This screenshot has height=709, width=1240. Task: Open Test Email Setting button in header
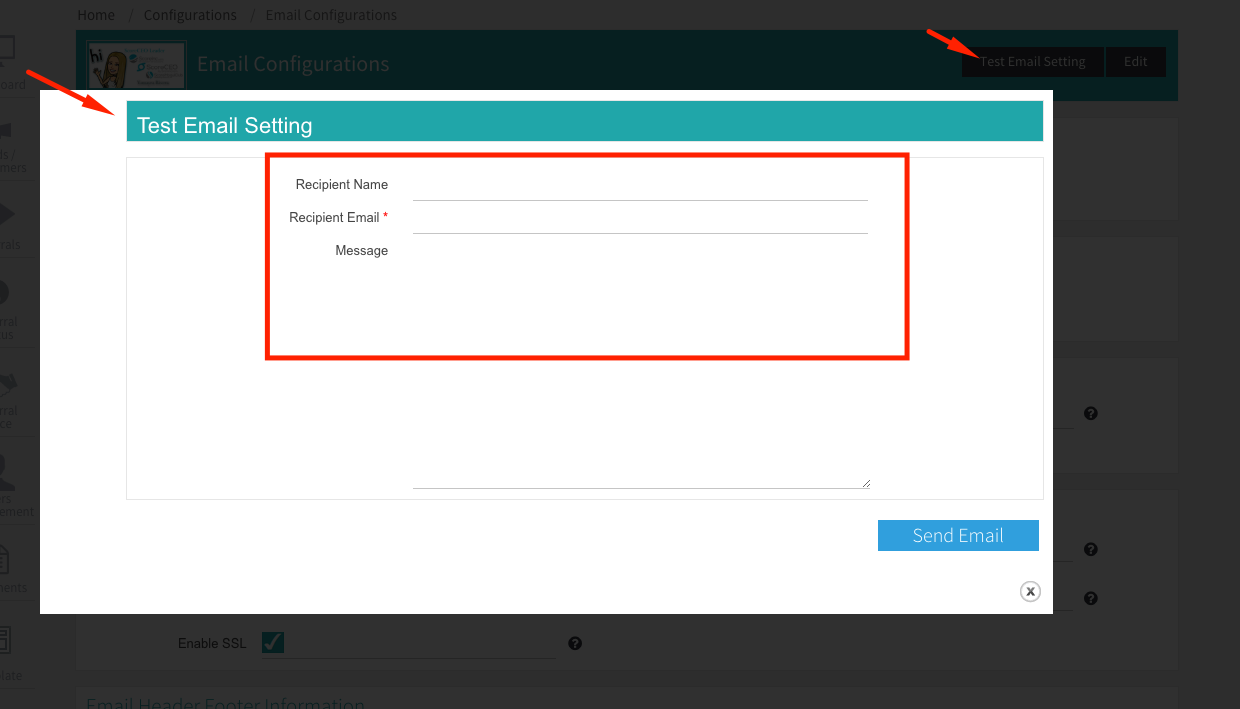(1032, 62)
